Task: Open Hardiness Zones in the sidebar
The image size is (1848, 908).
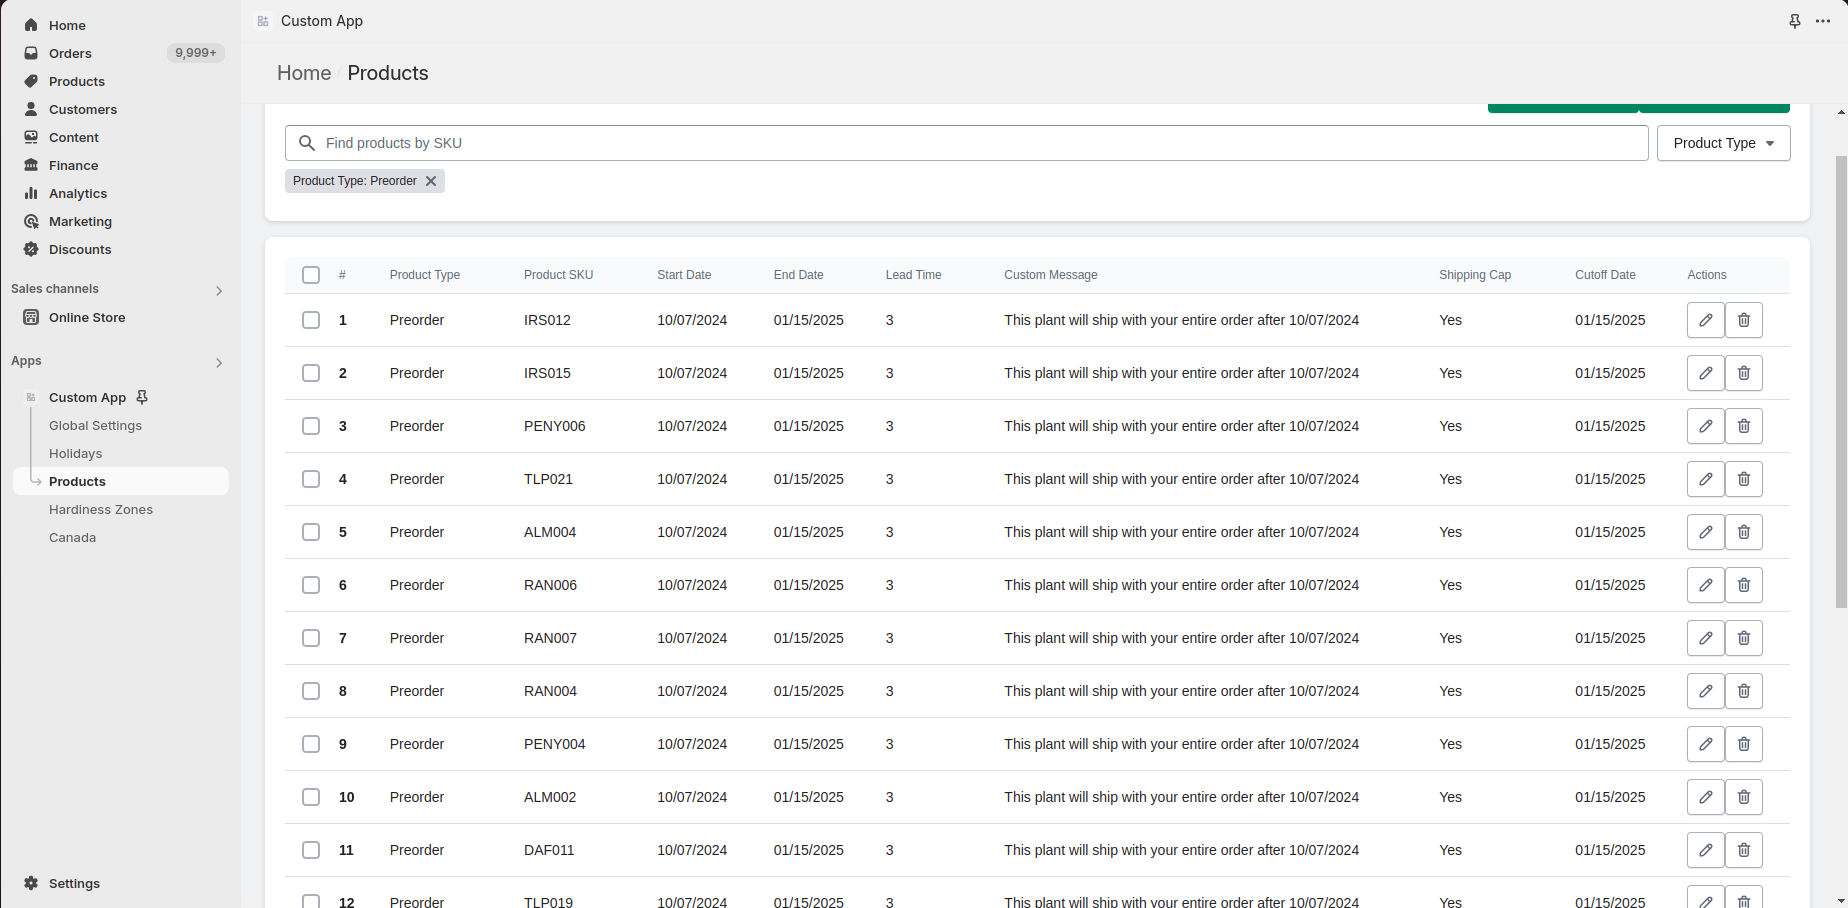Action: [x=101, y=509]
